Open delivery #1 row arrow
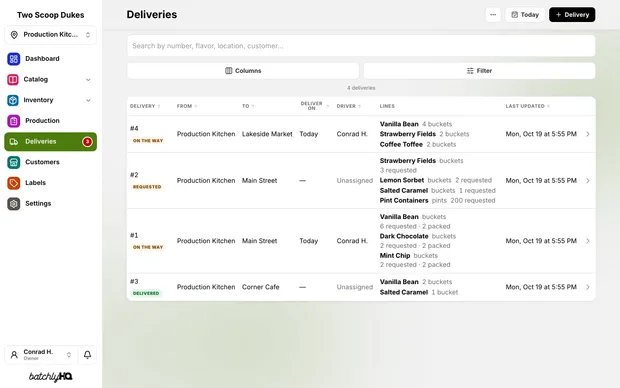Viewport: 620px width, 388px height. click(x=588, y=241)
